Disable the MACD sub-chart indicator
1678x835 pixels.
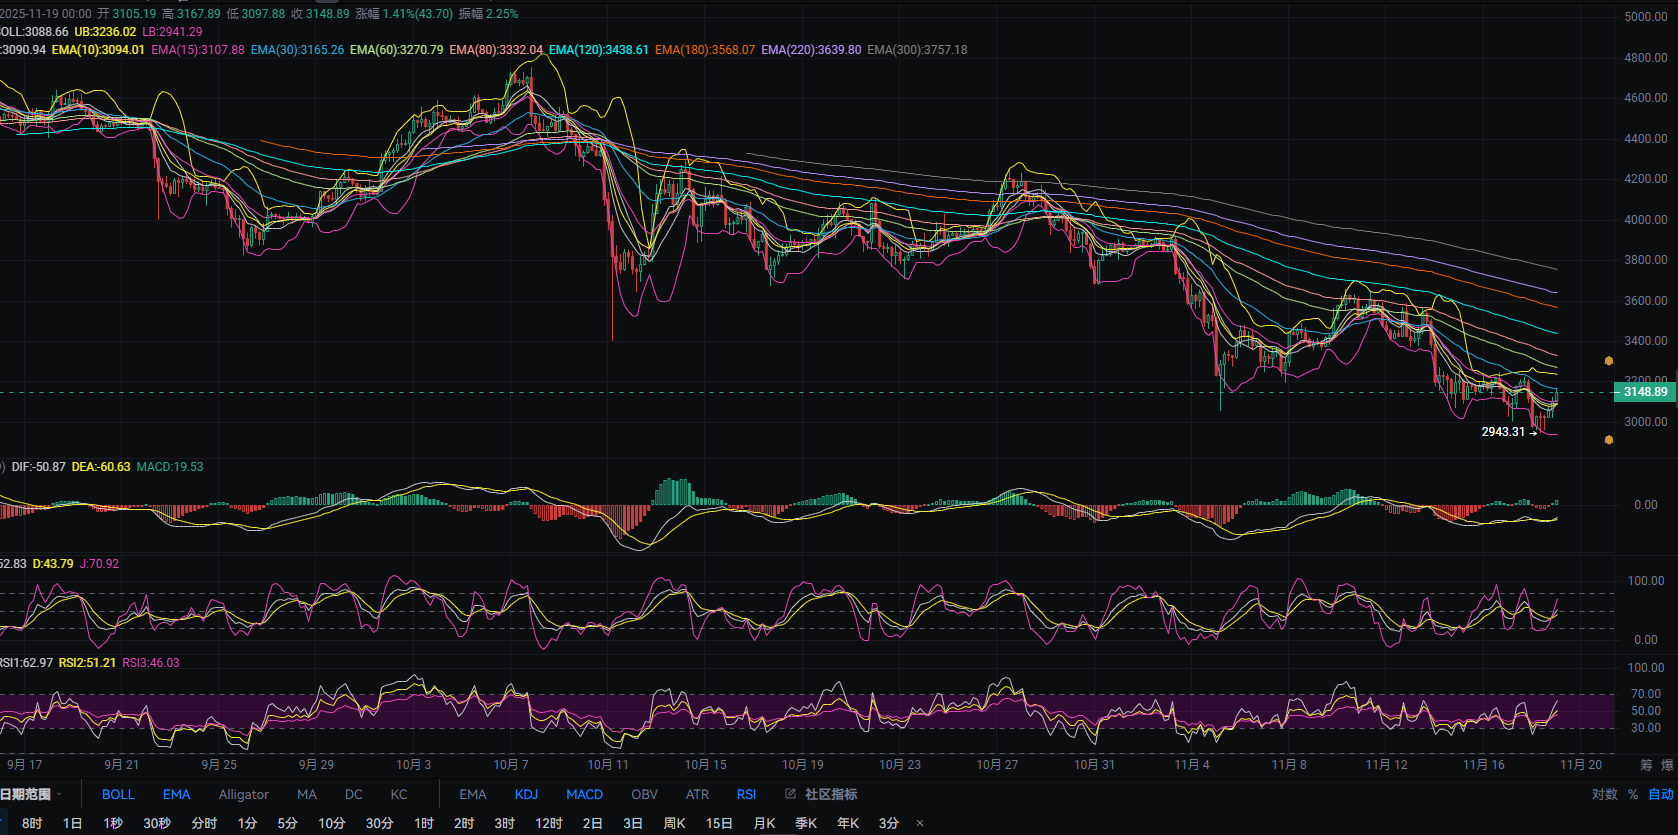[x=584, y=794]
